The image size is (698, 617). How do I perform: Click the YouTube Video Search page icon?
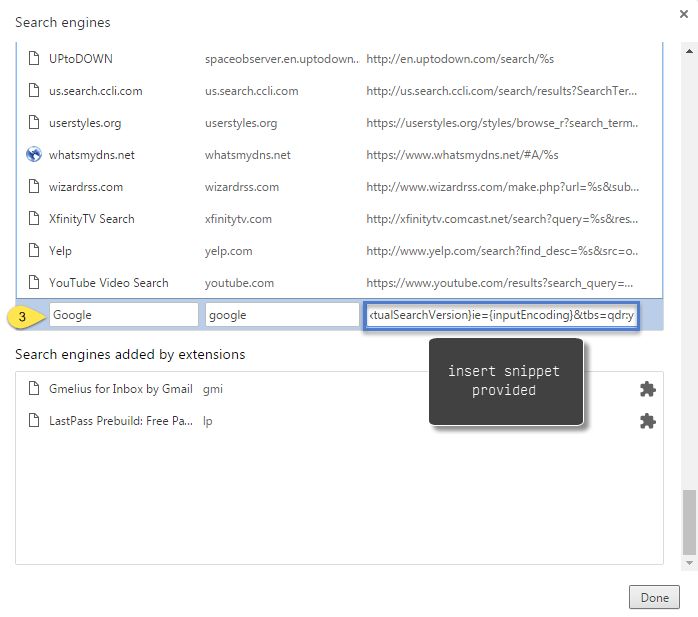point(34,283)
